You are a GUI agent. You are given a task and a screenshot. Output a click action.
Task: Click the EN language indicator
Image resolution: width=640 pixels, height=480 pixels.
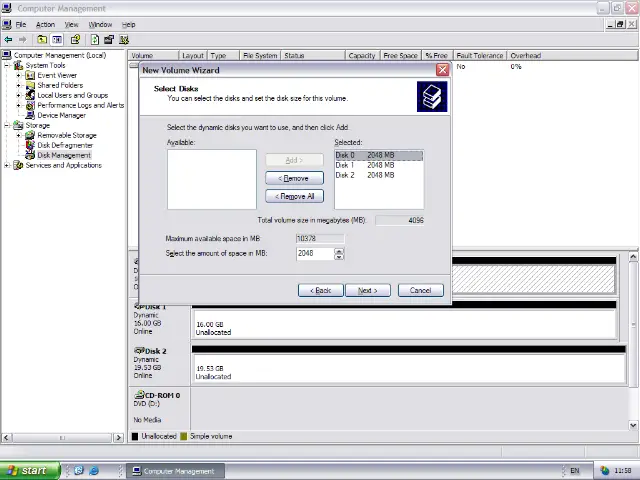tap(574, 471)
